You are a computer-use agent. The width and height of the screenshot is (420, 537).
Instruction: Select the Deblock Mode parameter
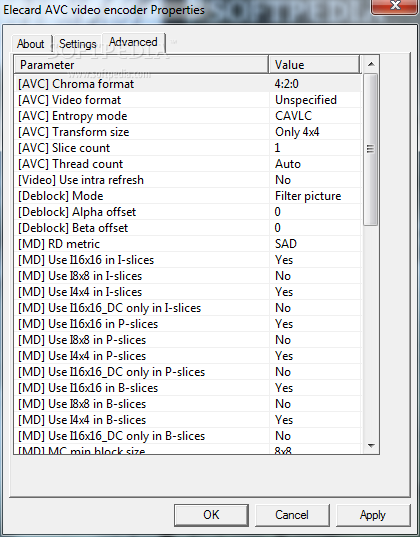coord(188,196)
